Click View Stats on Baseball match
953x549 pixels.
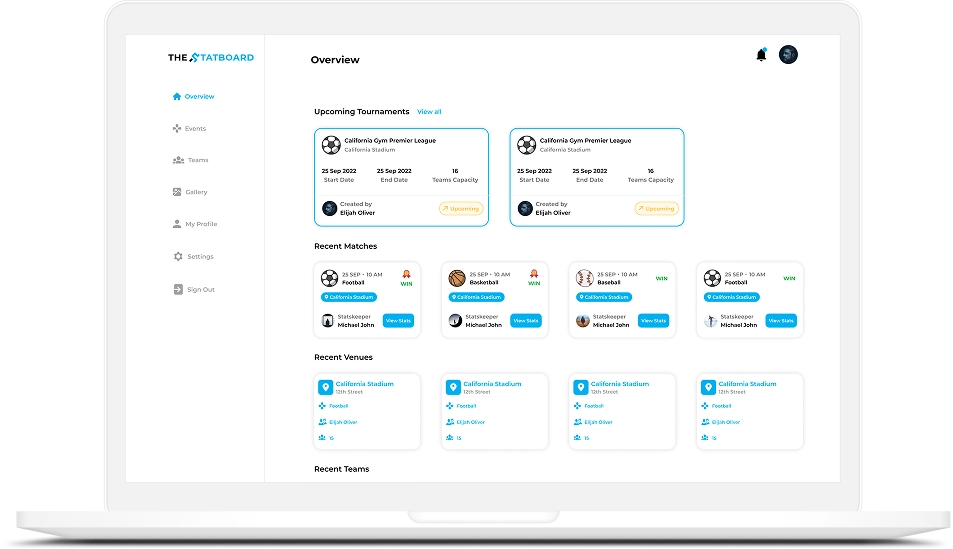(x=653, y=321)
